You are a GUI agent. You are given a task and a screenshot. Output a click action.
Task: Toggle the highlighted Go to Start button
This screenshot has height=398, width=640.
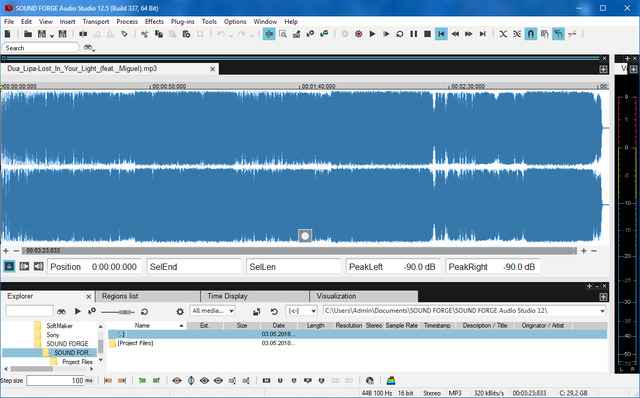click(441, 34)
